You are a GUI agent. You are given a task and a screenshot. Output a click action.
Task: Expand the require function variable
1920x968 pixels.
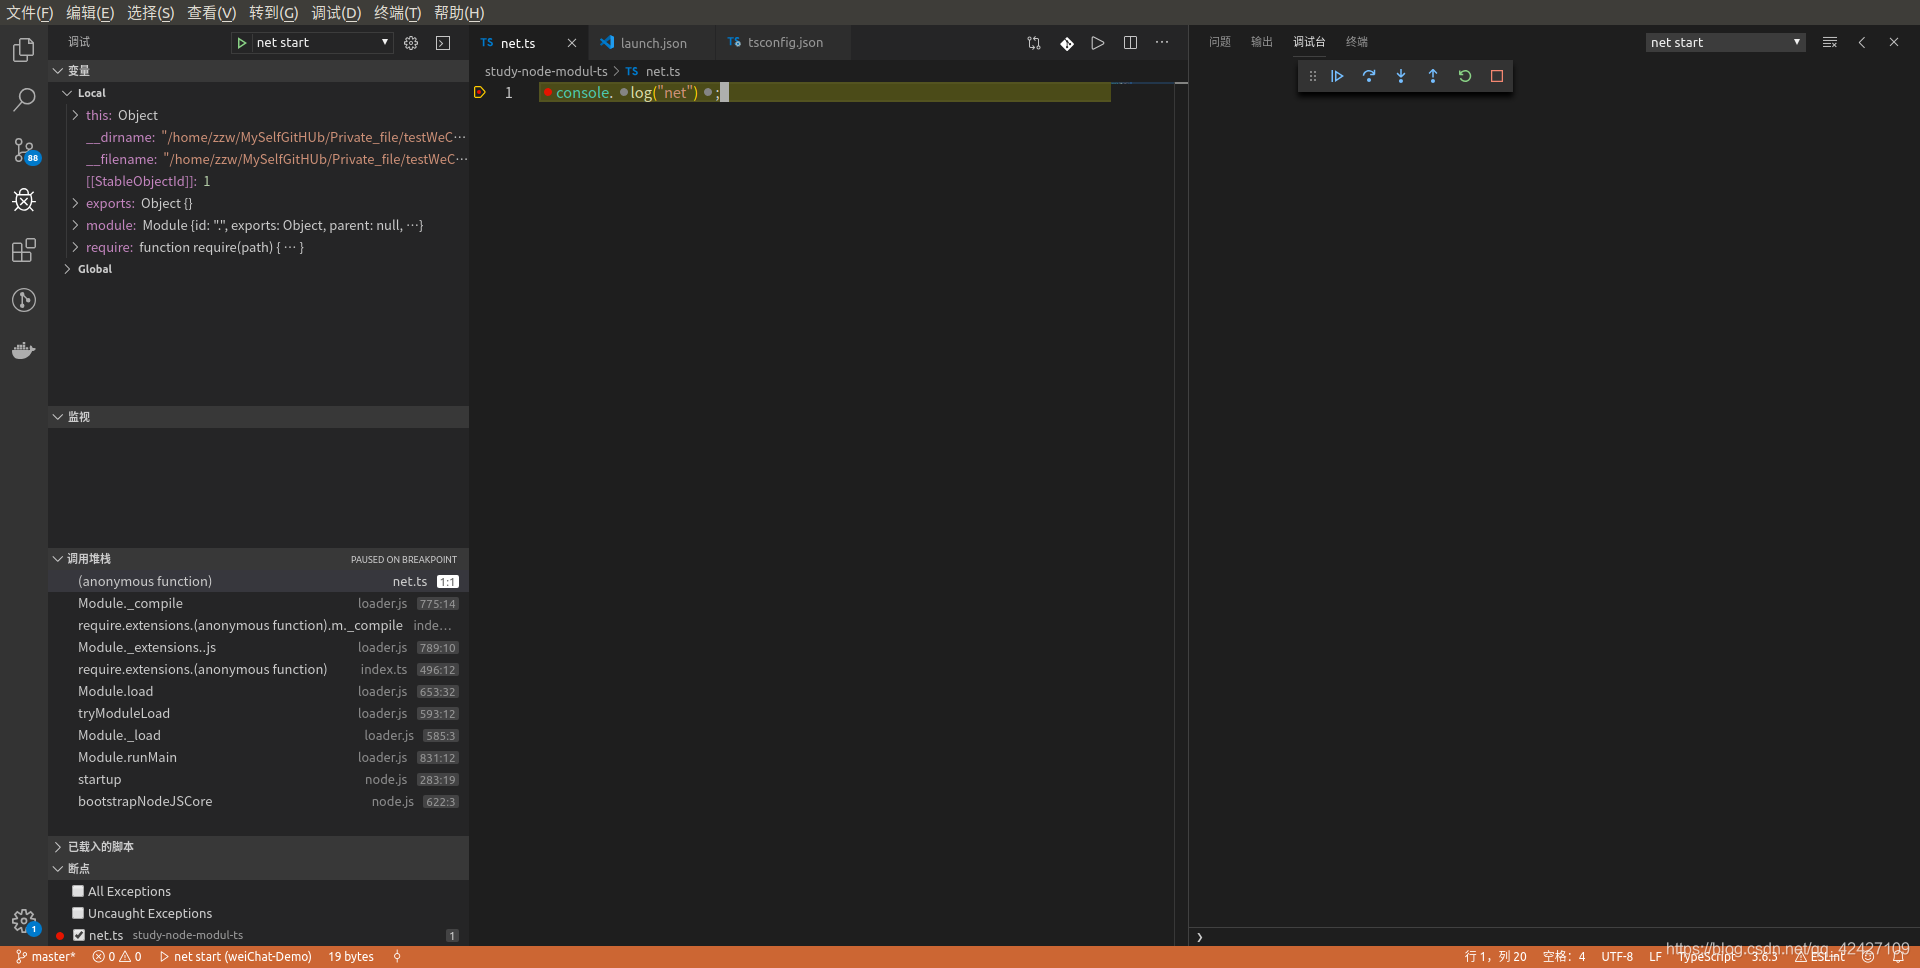tap(75, 247)
